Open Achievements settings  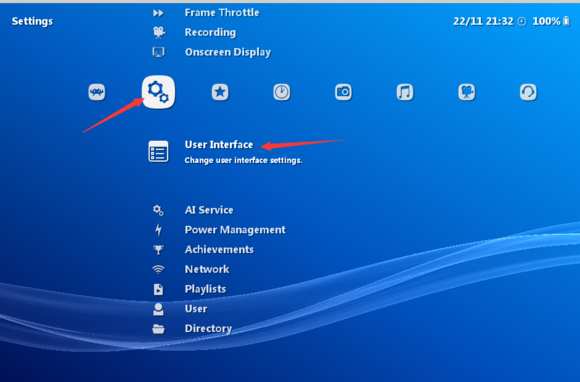(x=219, y=250)
